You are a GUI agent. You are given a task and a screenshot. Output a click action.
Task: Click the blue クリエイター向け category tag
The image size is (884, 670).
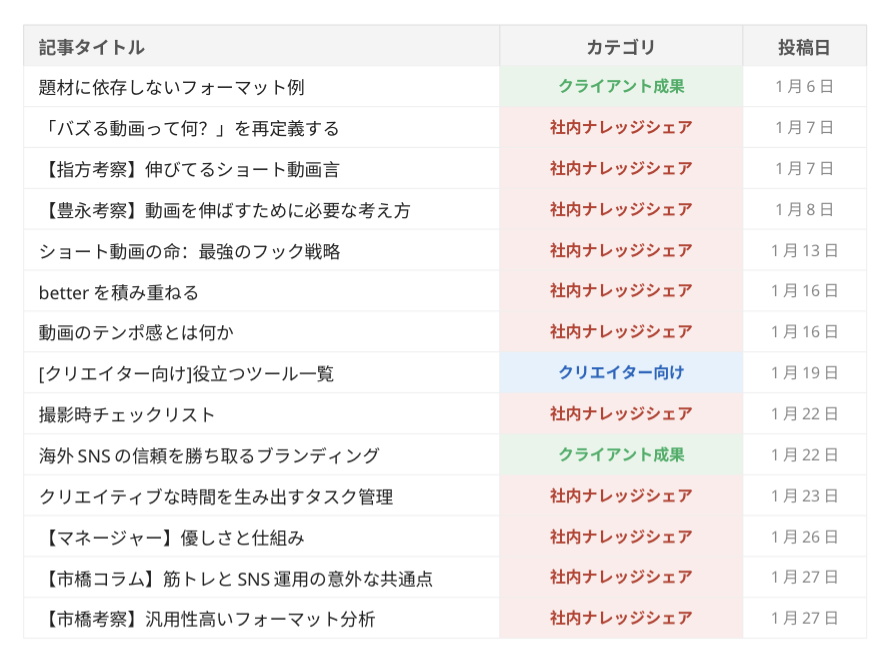[x=621, y=373]
